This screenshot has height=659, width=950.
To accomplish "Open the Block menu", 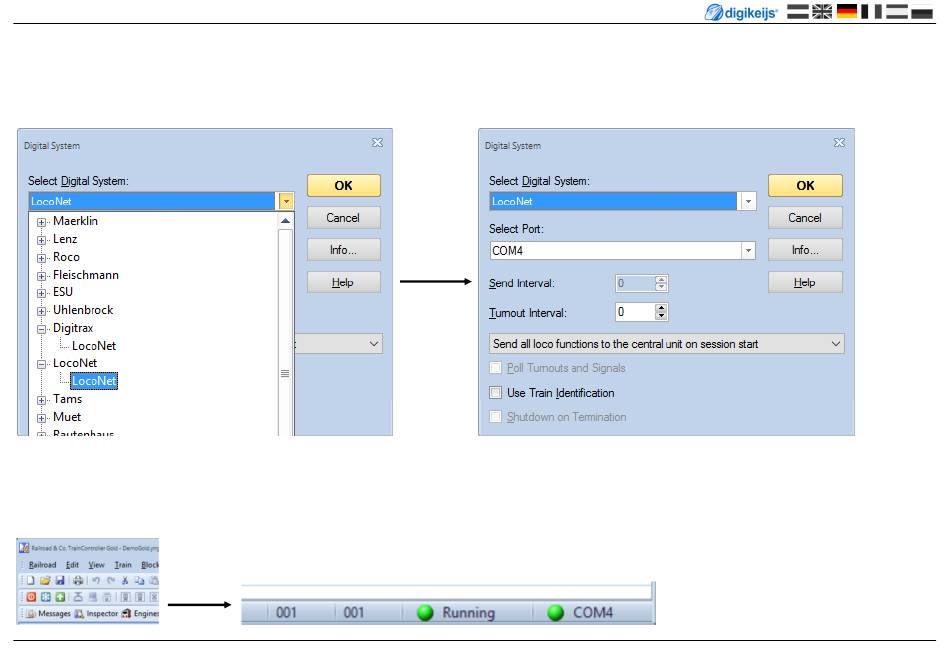I will (150, 565).
